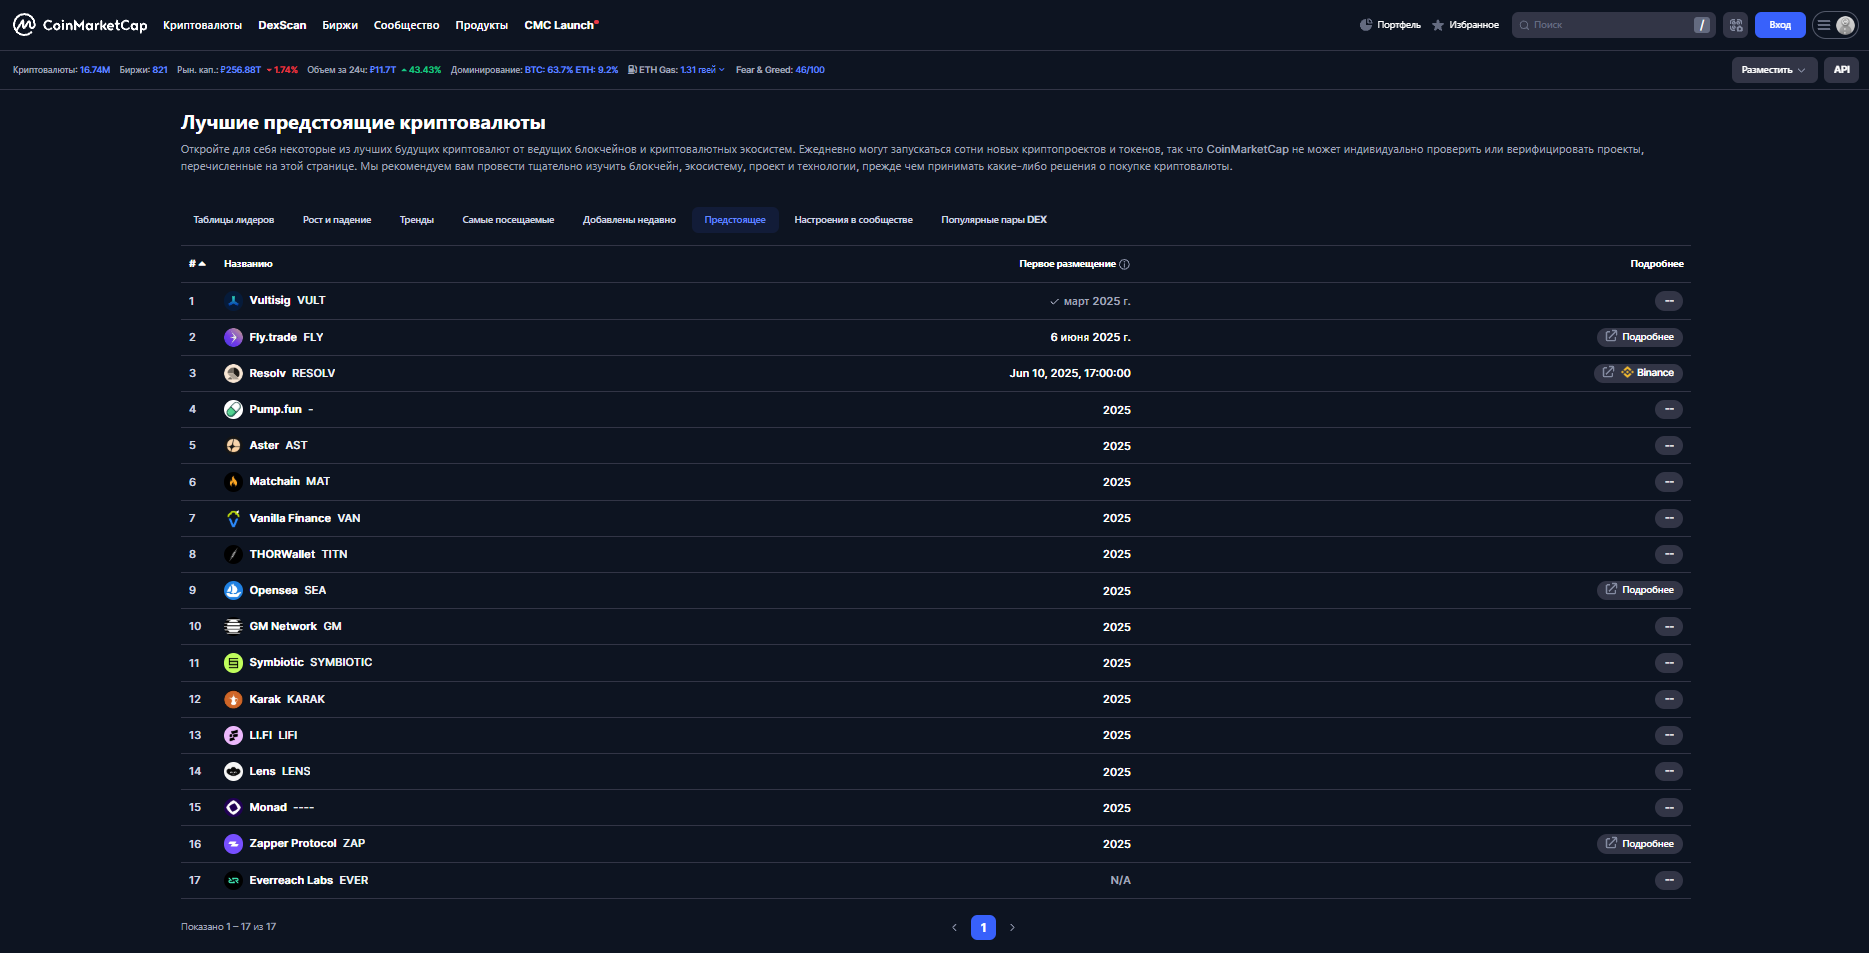Click the search slash shortcut icon
This screenshot has height=953, width=1869.
point(1702,25)
